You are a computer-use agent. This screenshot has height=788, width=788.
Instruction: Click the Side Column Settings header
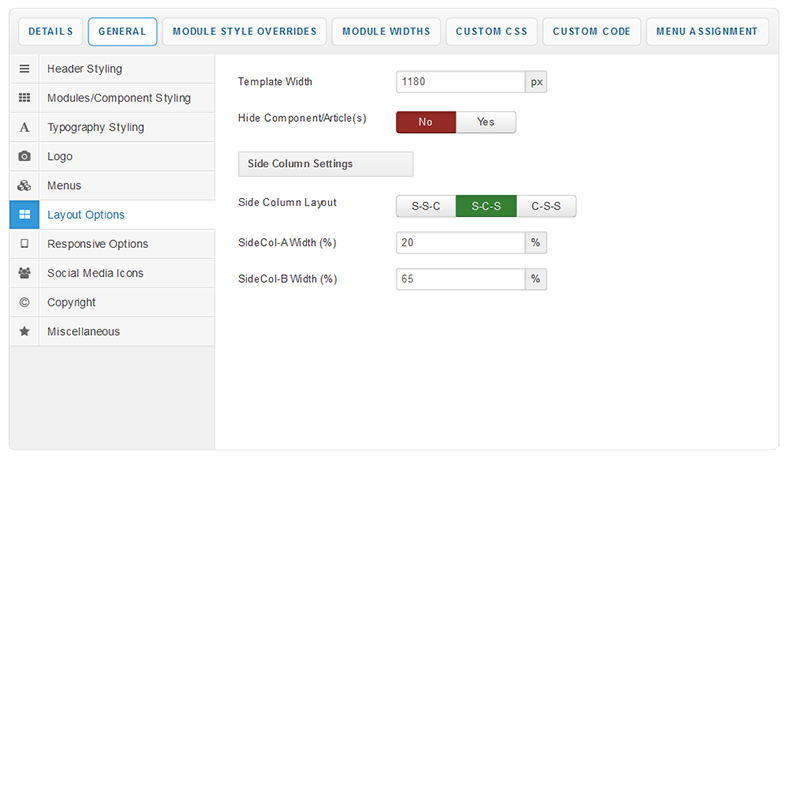pyautogui.click(x=325, y=164)
